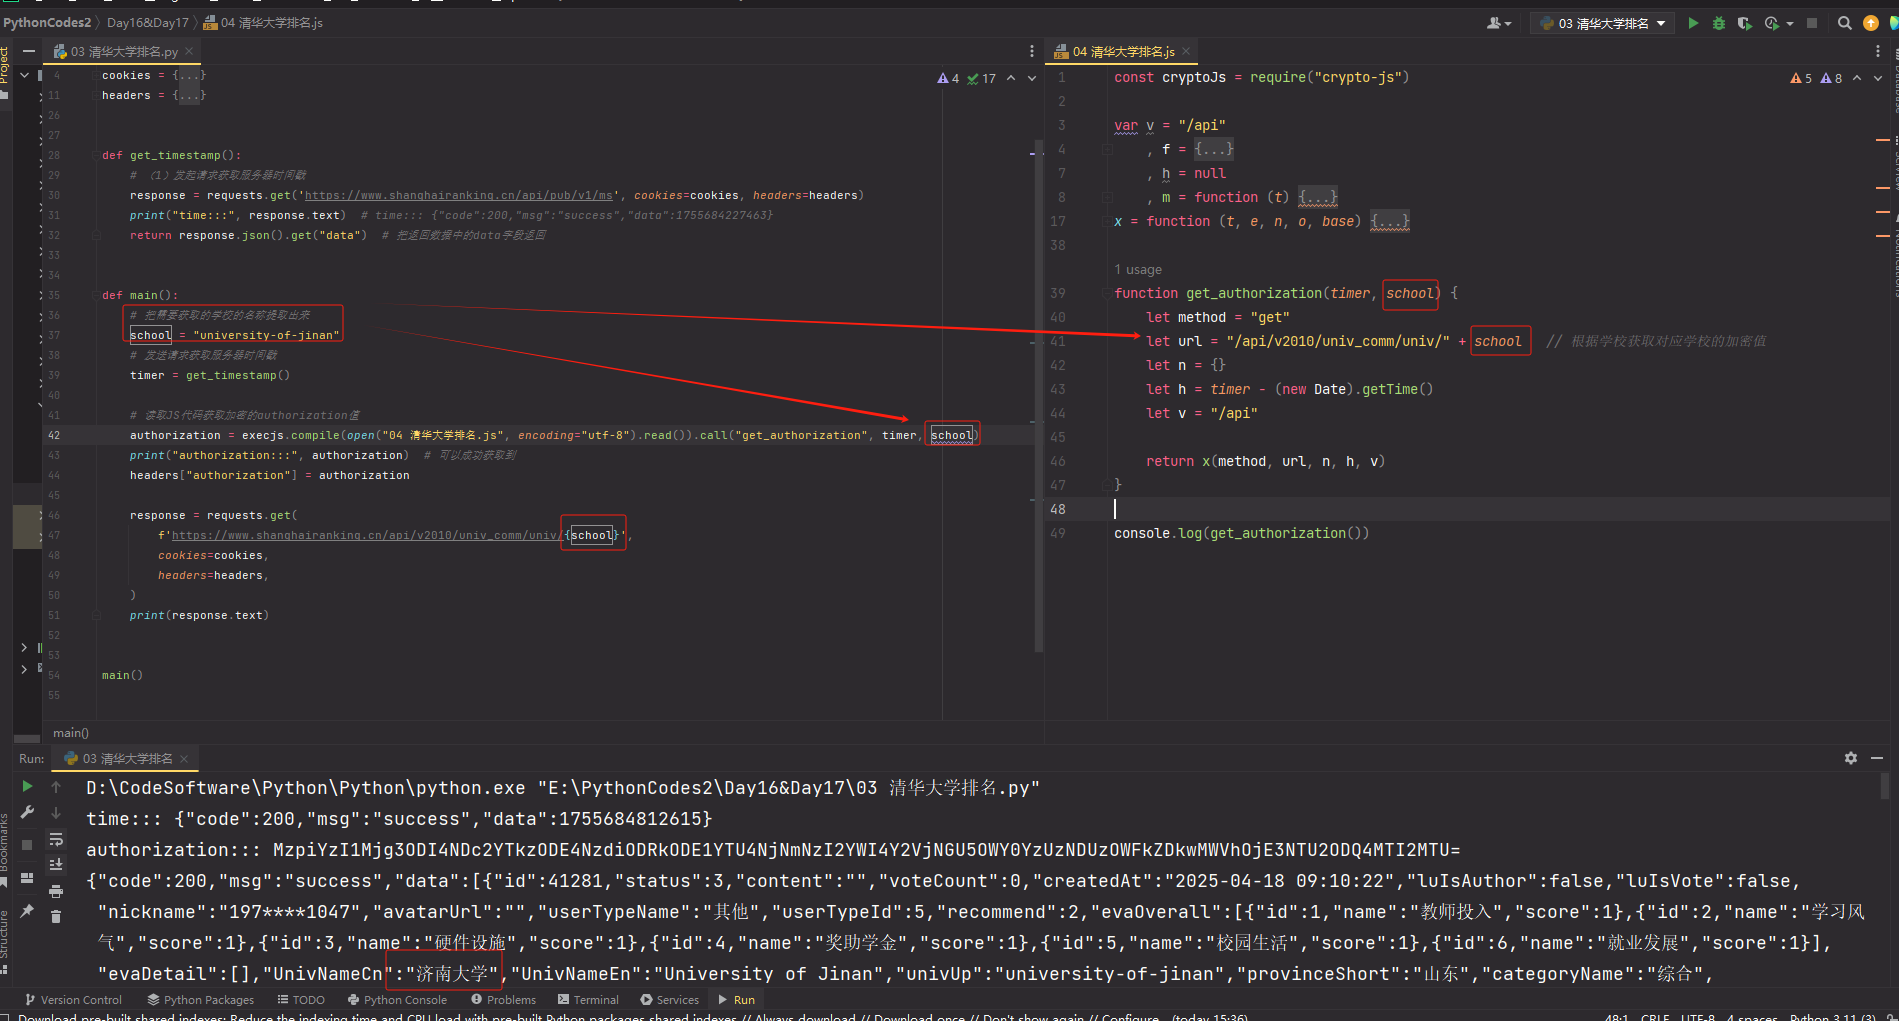The width and height of the screenshot is (1899, 1021).
Task: Click the stop square in the top toolbar
Action: point(1812,23)
